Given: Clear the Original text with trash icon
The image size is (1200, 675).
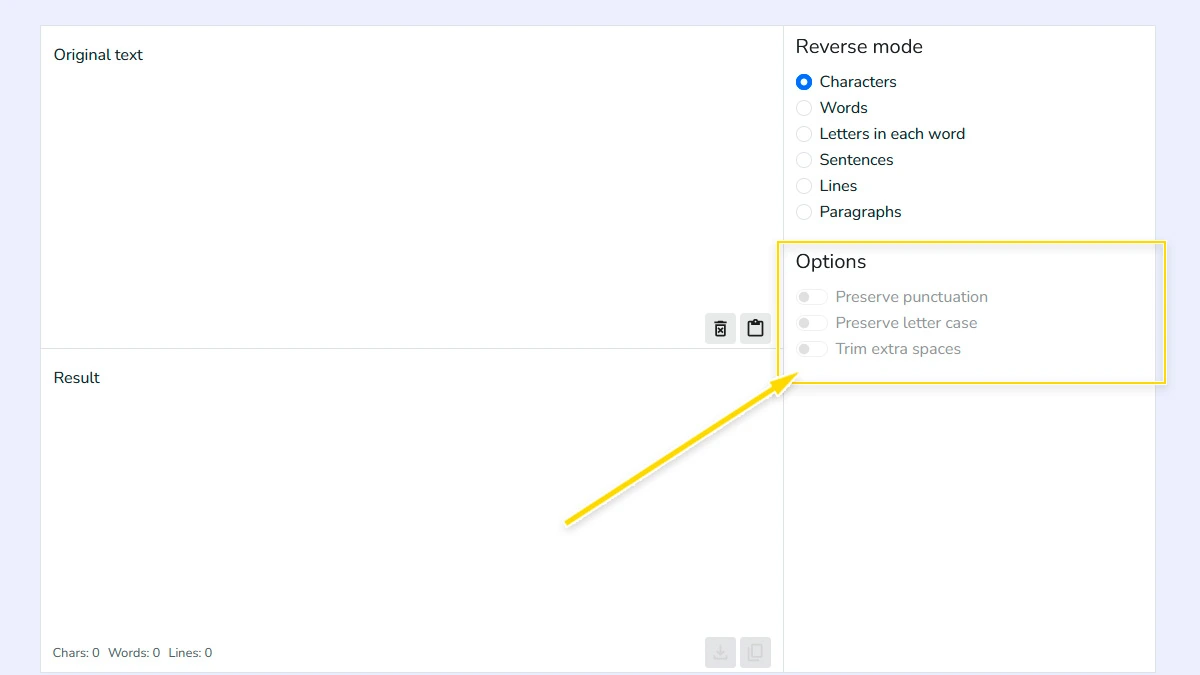Looking at the screenshot, I should pyautogui.click(x=720, y=328).
